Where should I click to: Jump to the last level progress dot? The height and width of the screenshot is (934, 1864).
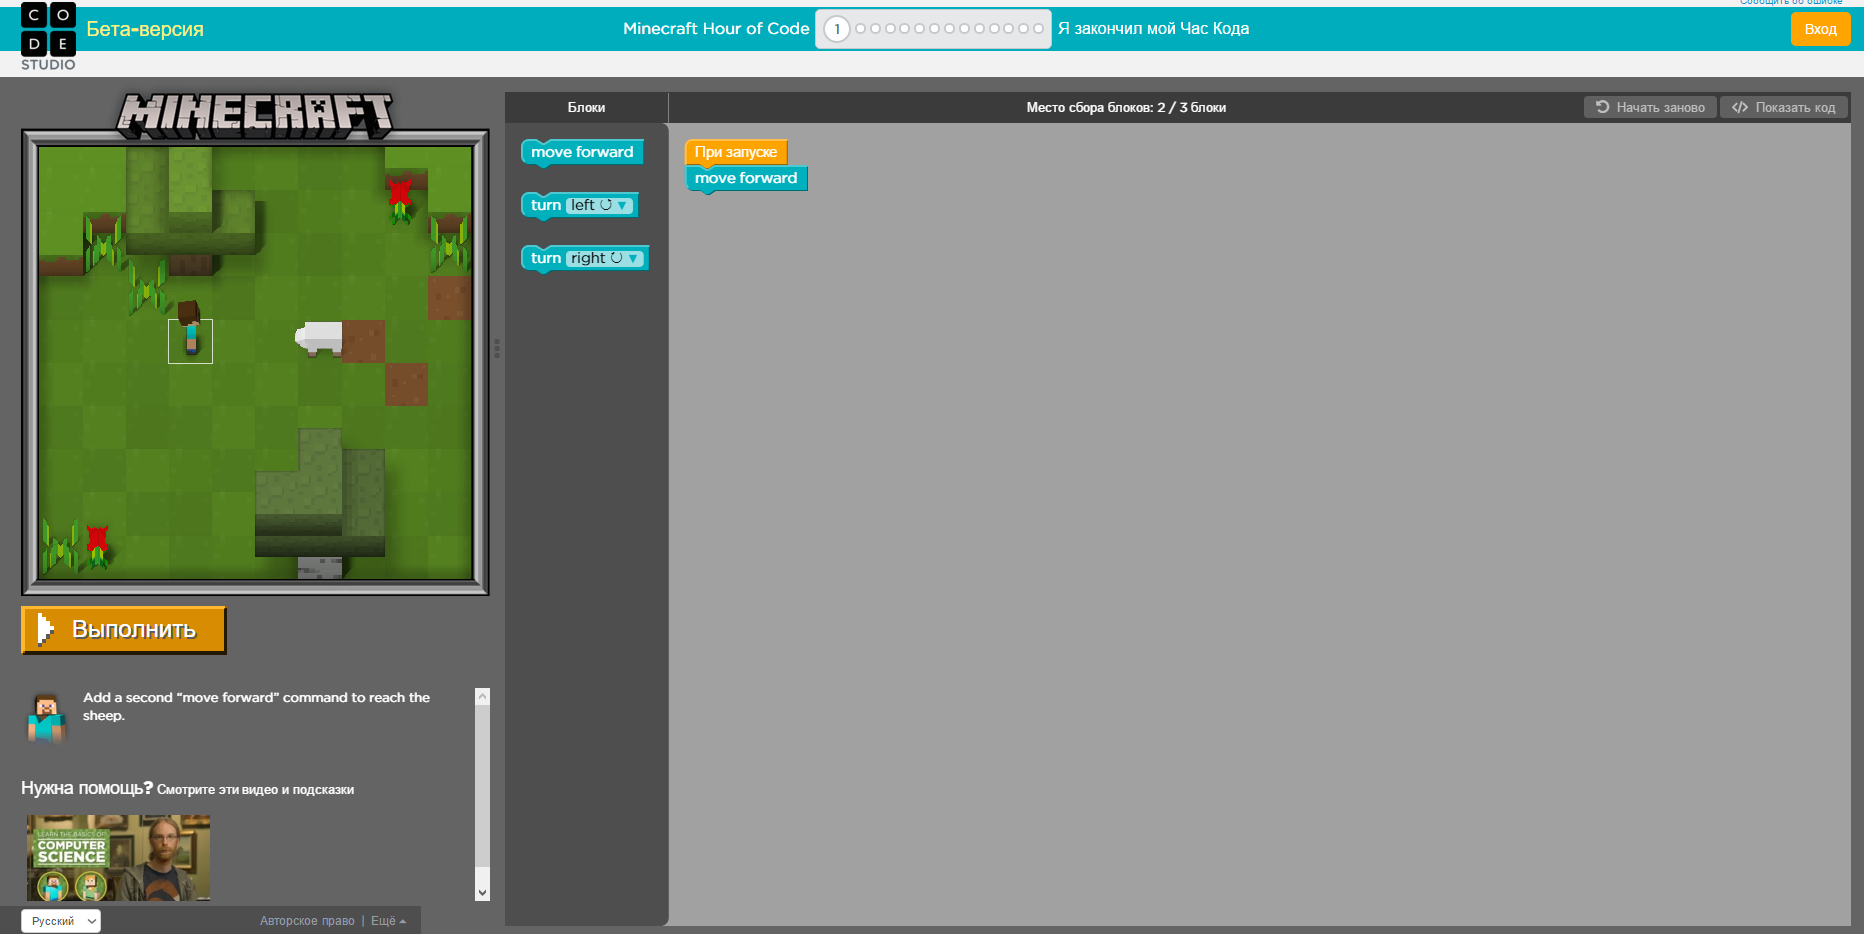tap(1038, 29)
